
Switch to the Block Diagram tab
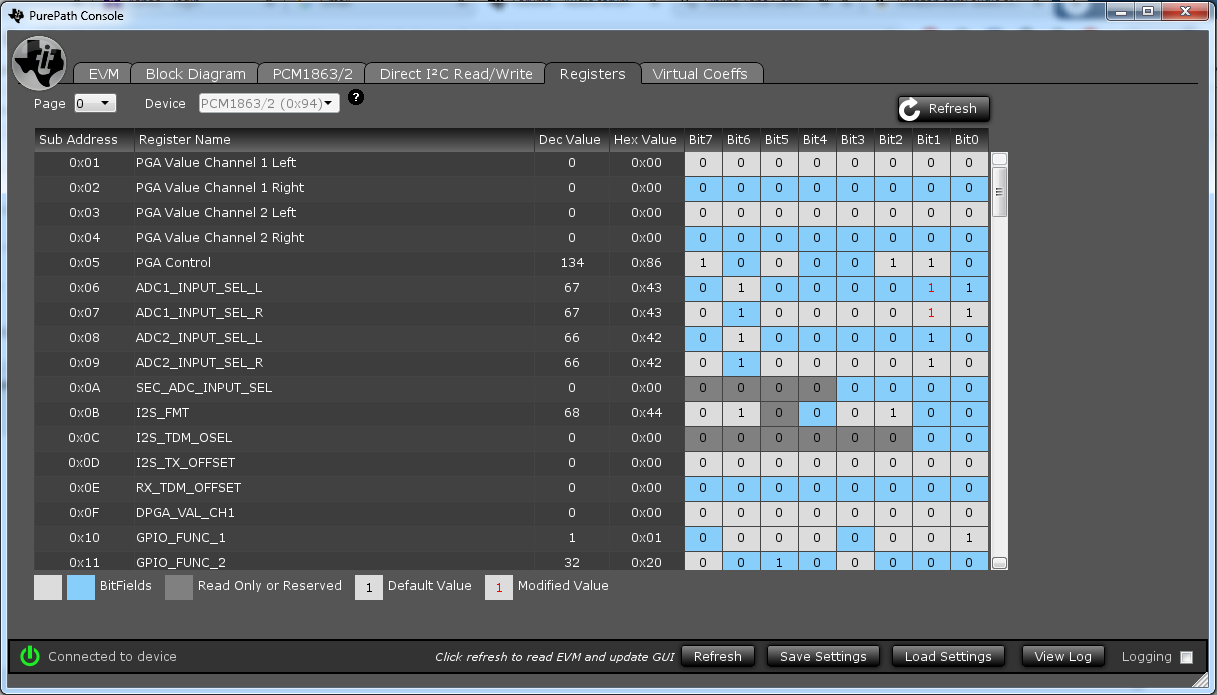[x=195, y=74]
